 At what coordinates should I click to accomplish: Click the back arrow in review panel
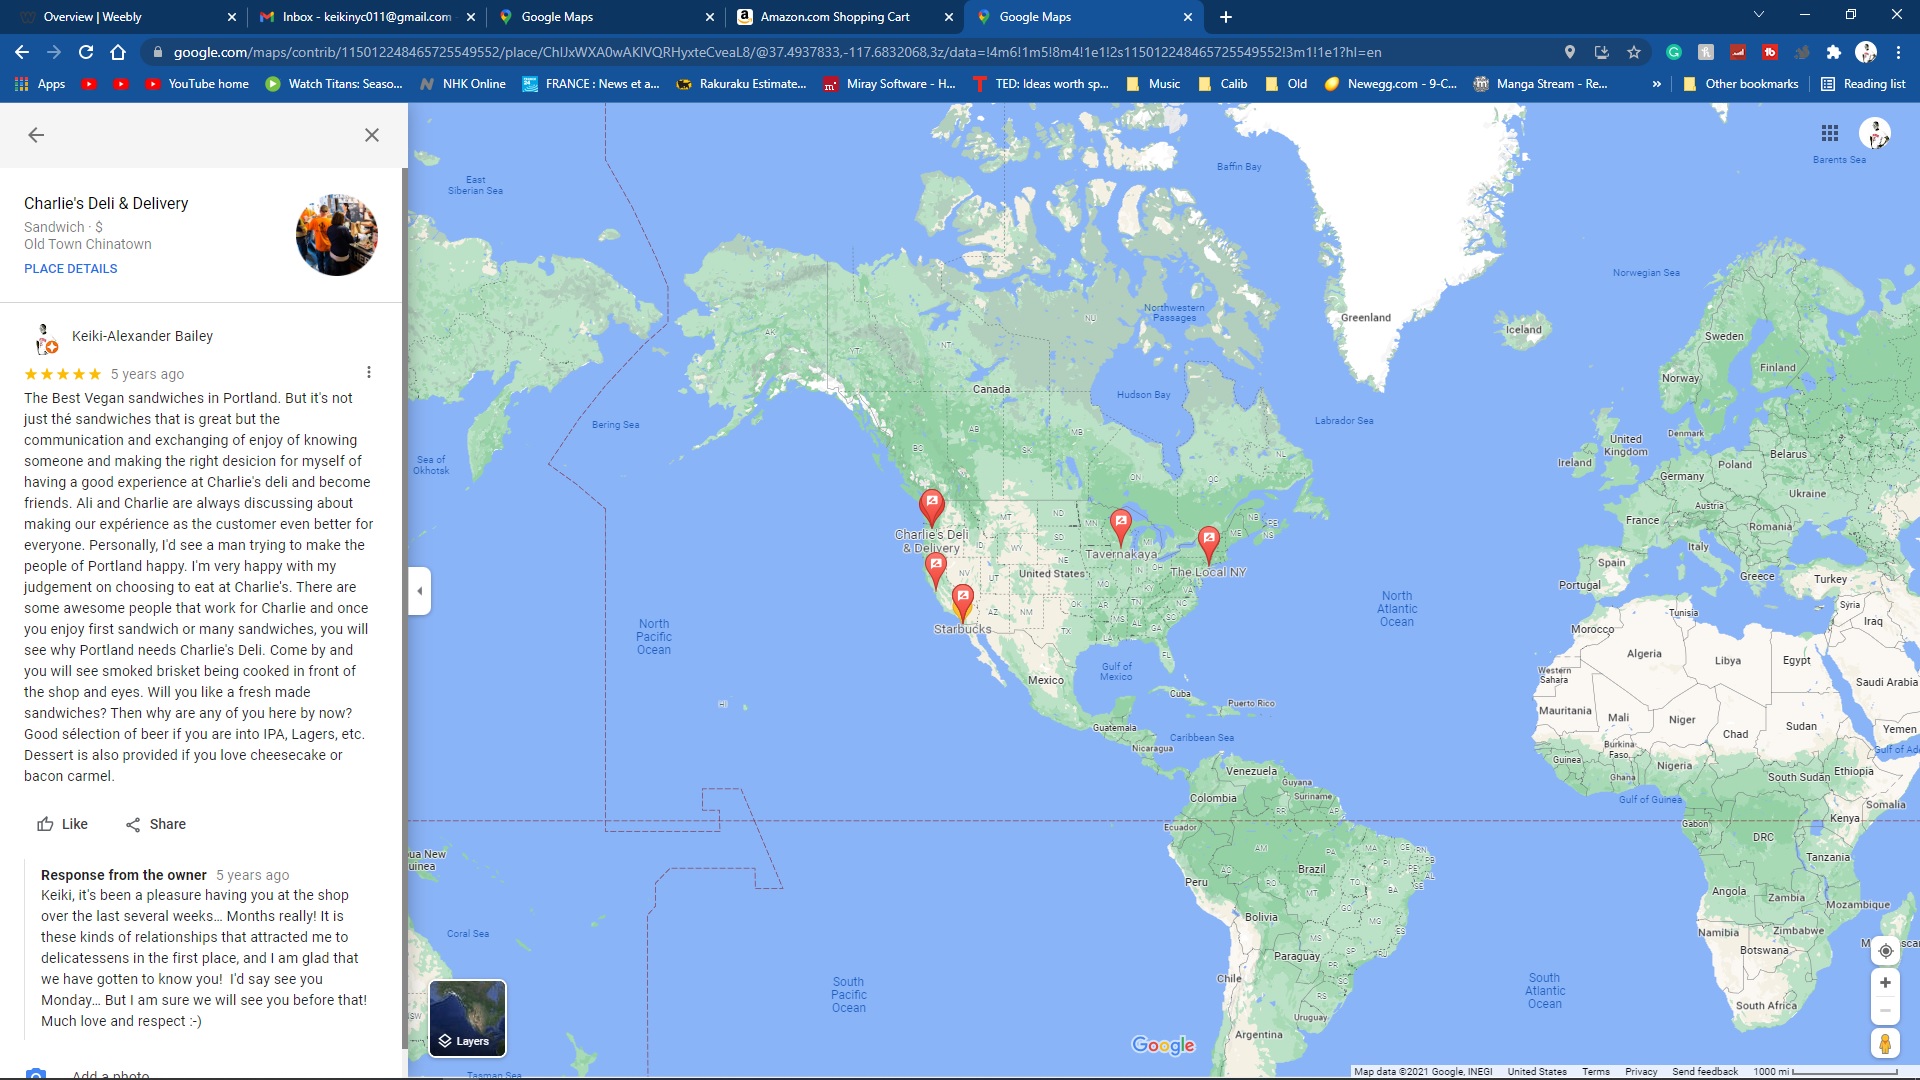coord(36,135)
